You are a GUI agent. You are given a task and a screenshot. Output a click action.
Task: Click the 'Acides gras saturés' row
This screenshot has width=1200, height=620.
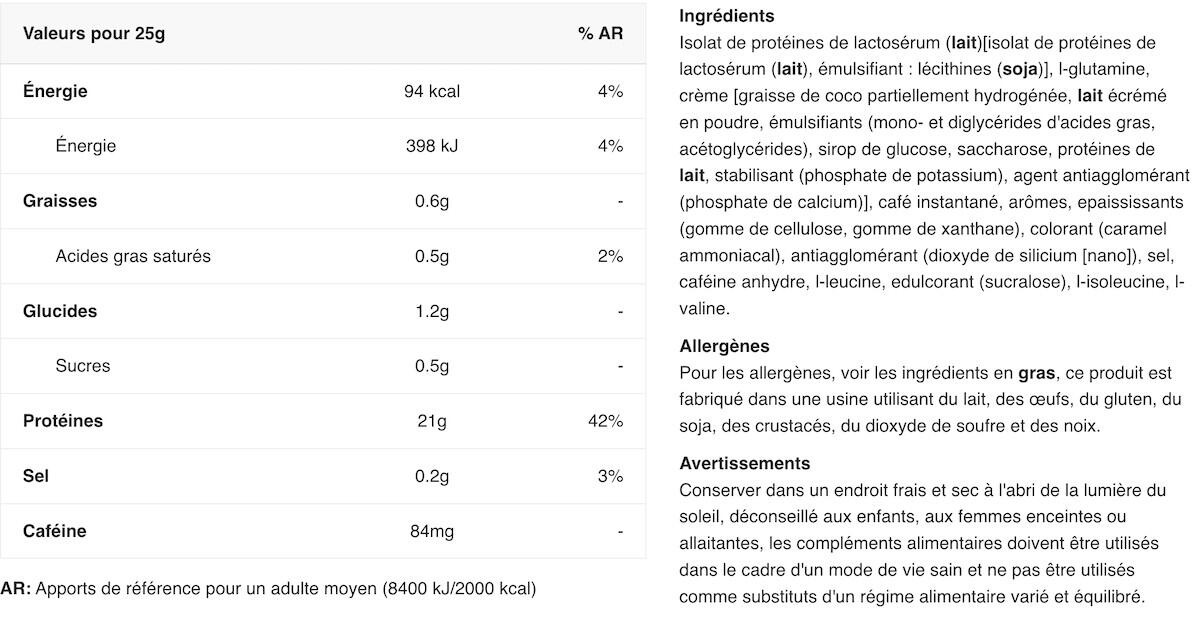[x=323, y=256]
